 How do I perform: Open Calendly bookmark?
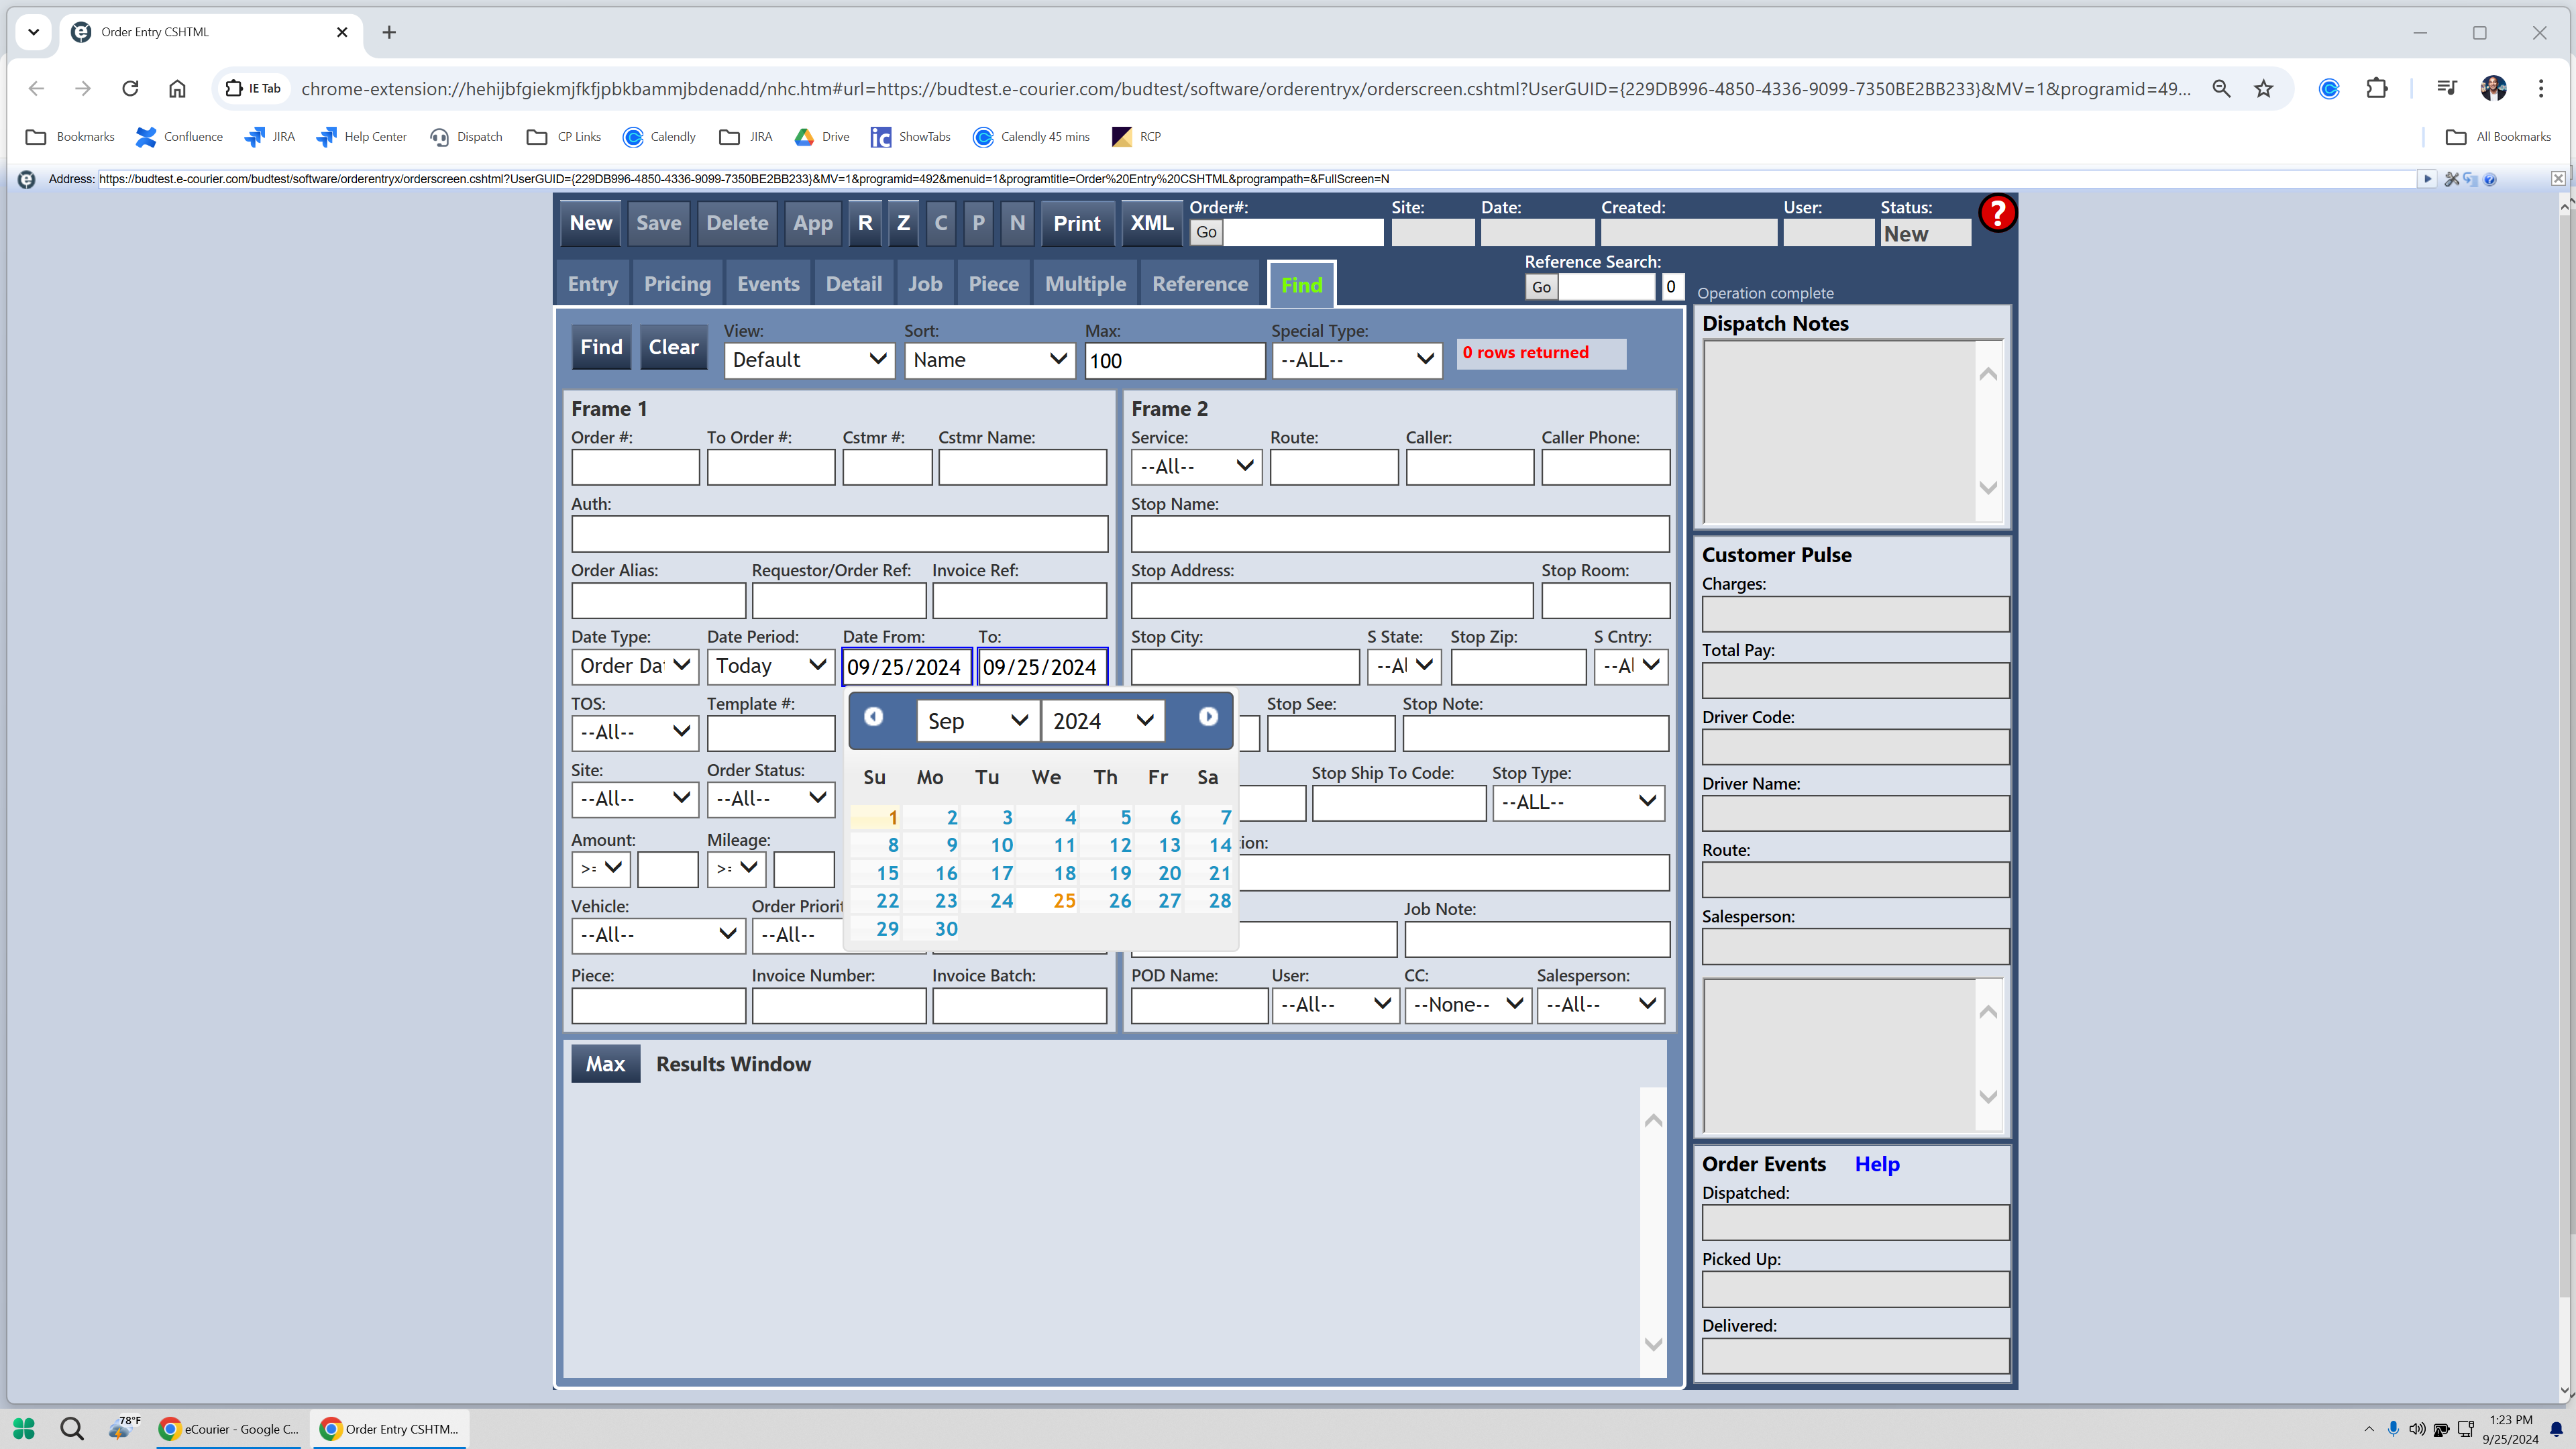pos(659,137)
